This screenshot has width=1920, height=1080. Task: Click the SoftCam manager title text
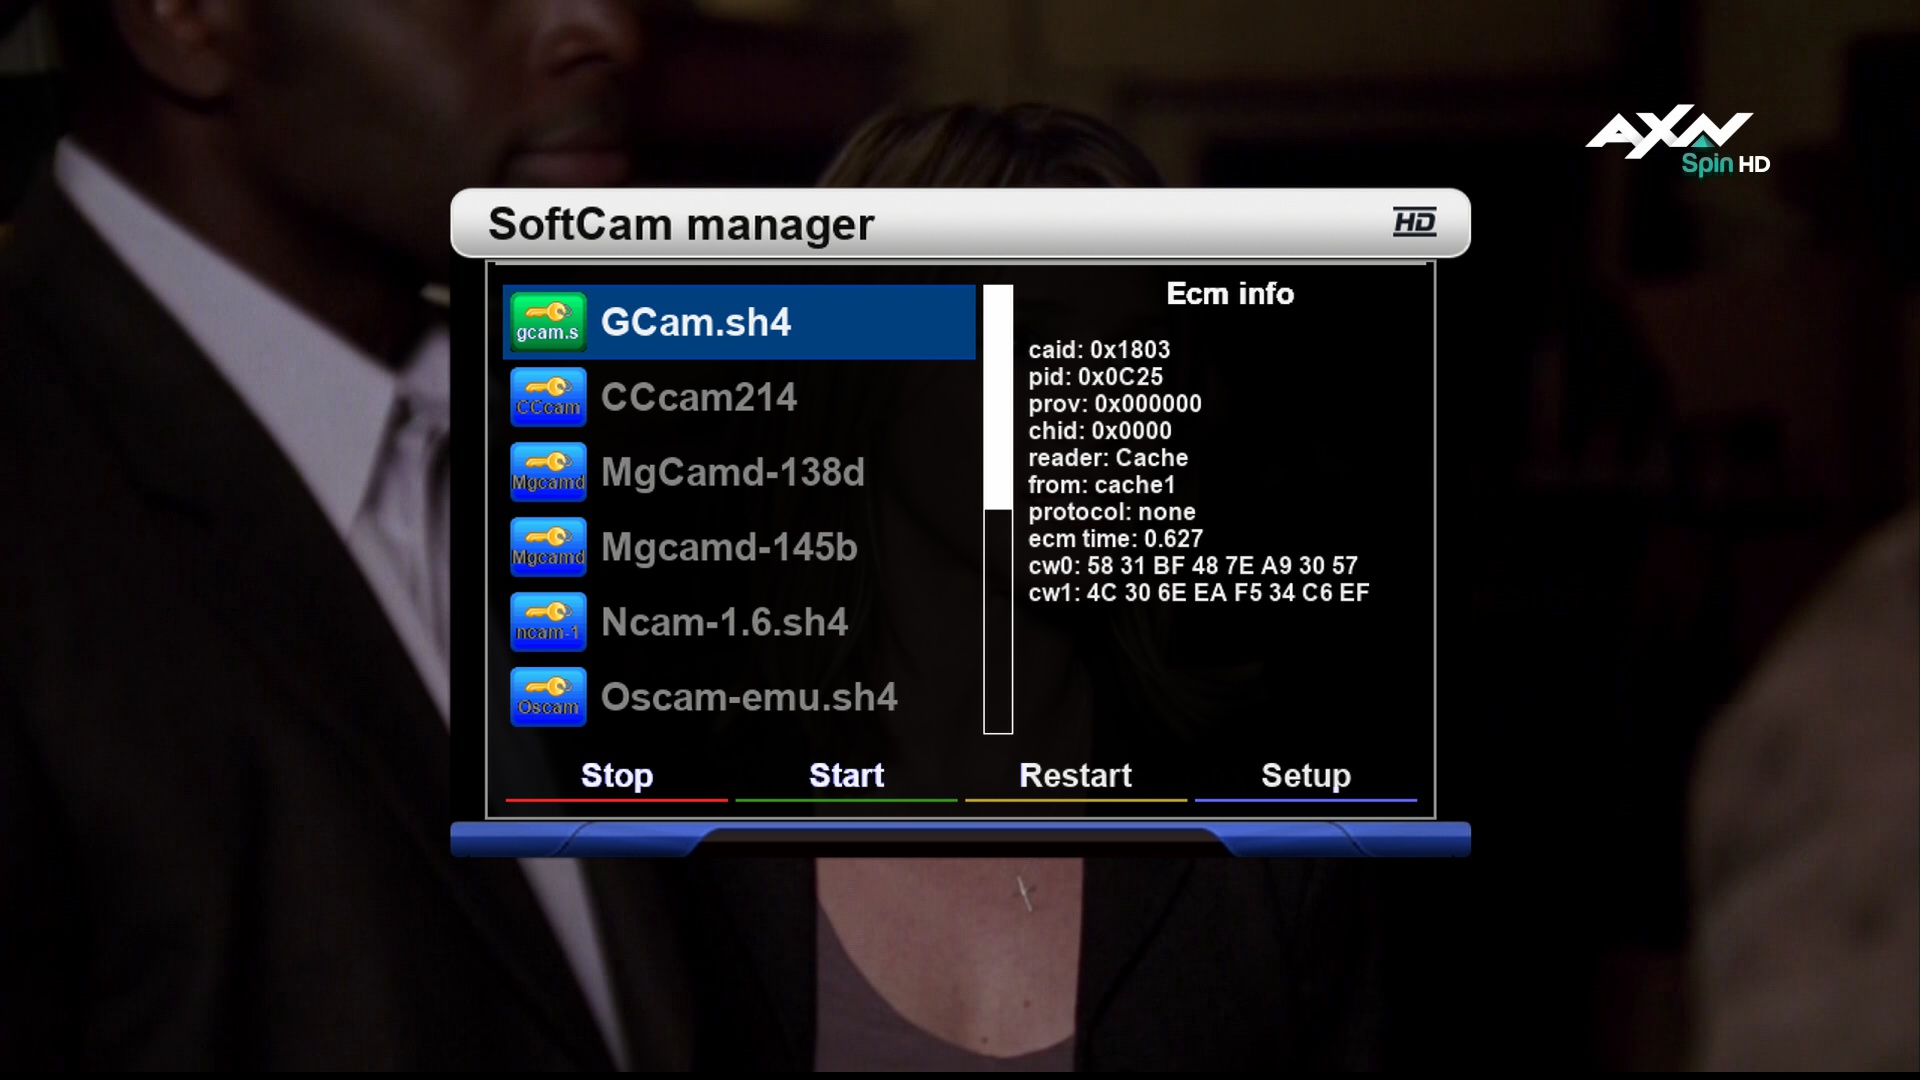tap(681, 224)
